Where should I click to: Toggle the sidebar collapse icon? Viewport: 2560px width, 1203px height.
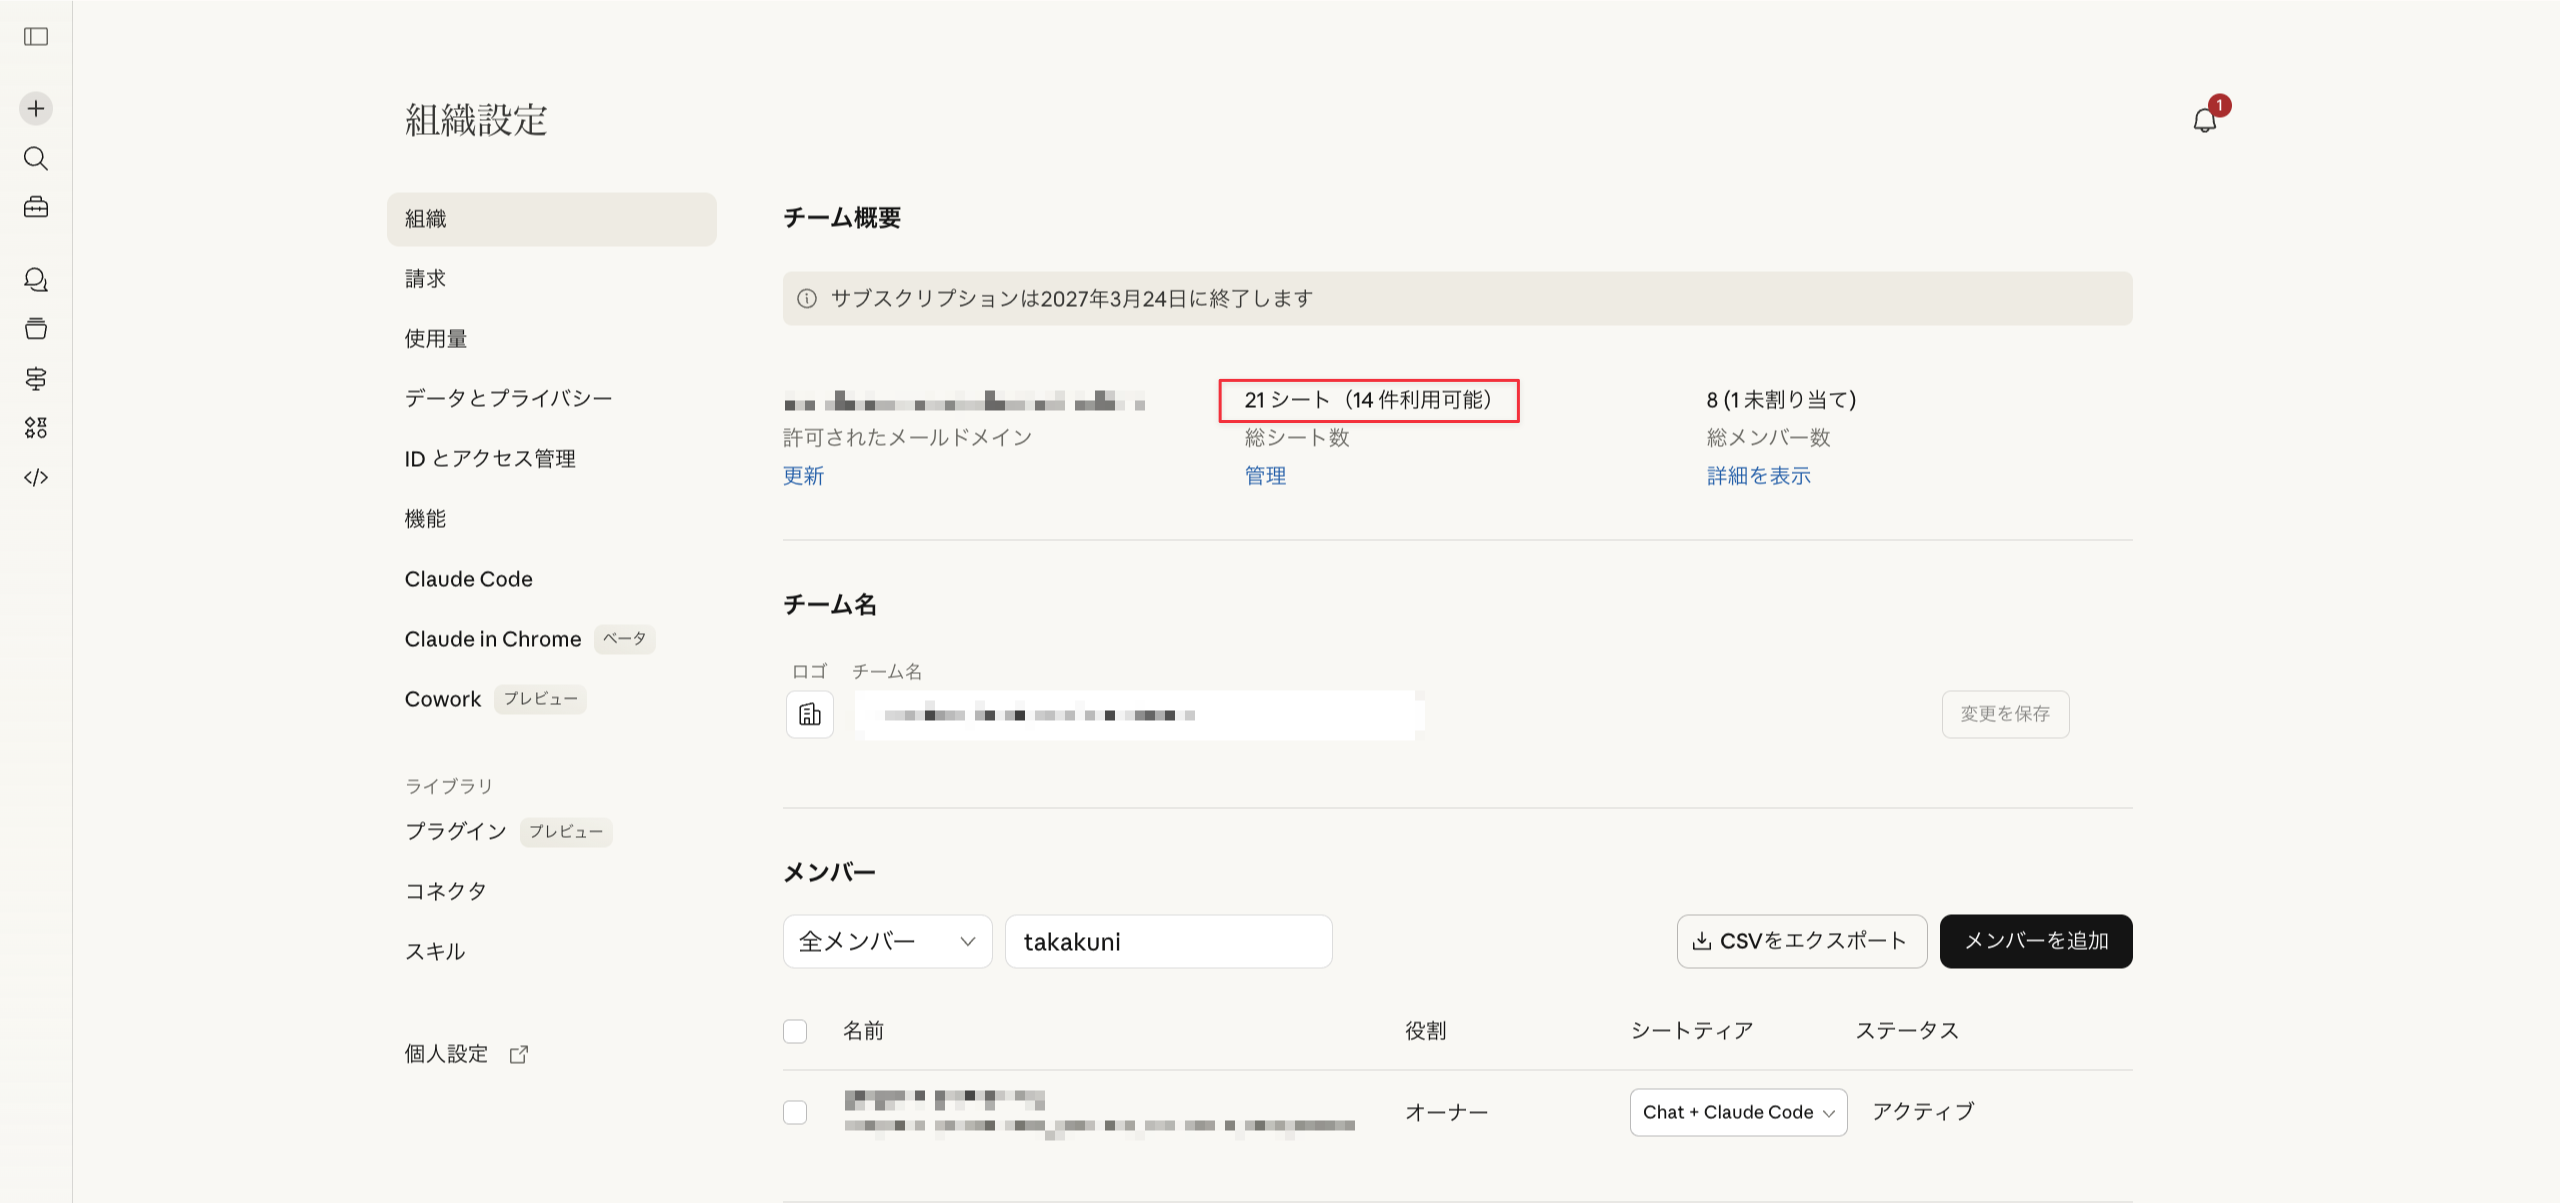pos(36,37)
